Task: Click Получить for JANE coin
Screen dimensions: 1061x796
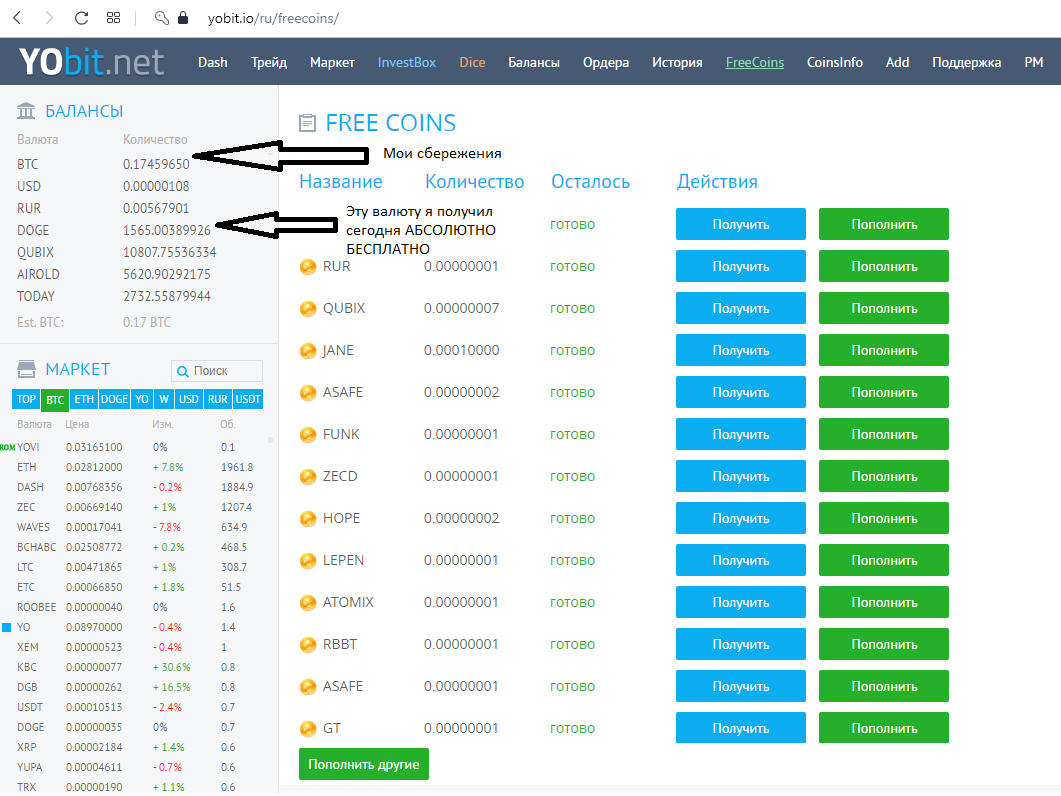Action: tap(740, 350)
